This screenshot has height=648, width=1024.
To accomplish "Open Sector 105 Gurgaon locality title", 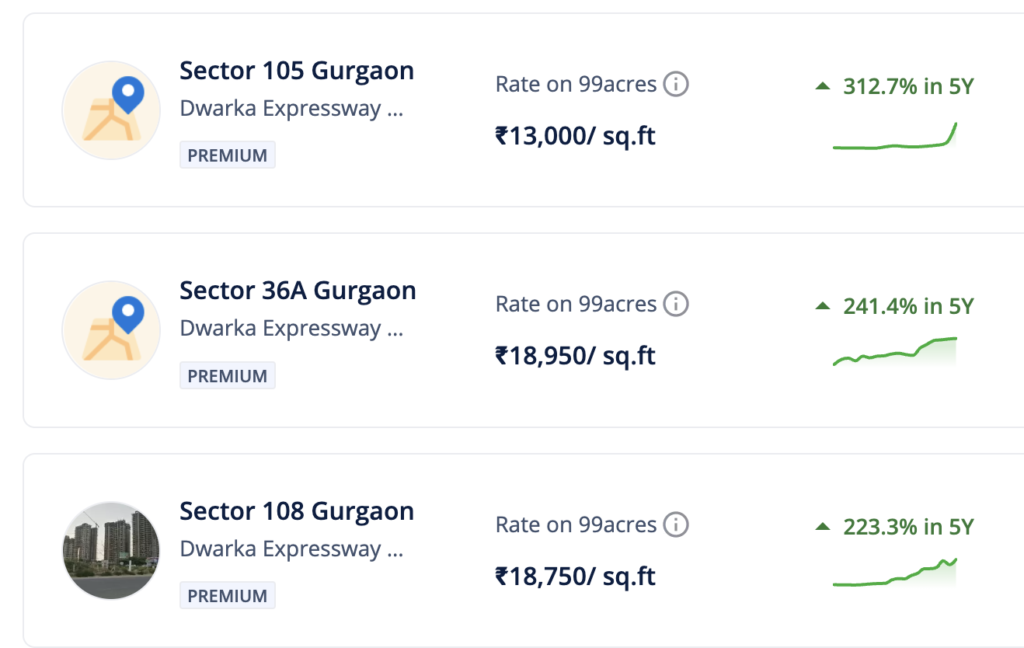I will point(296,71).
